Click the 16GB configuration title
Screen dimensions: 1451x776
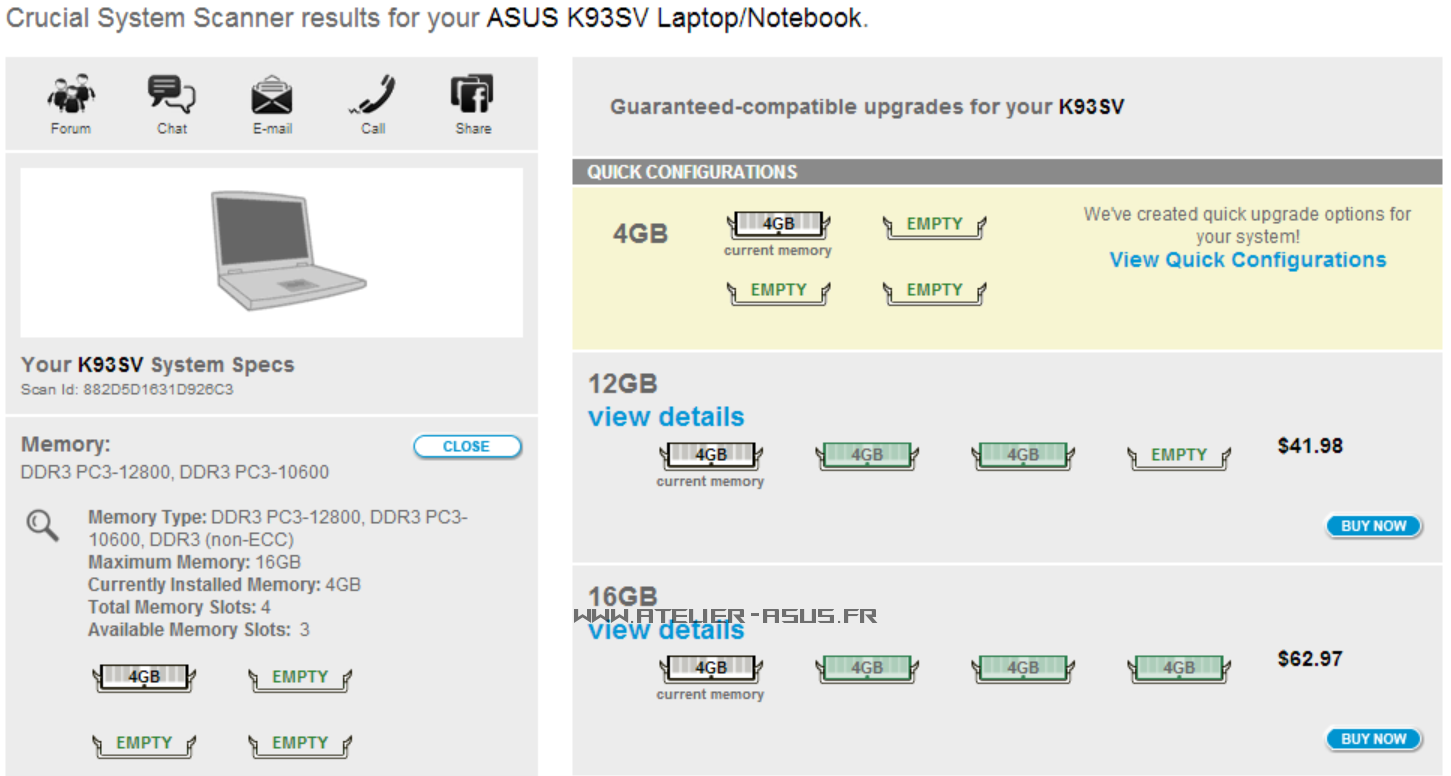click(623, 598)
